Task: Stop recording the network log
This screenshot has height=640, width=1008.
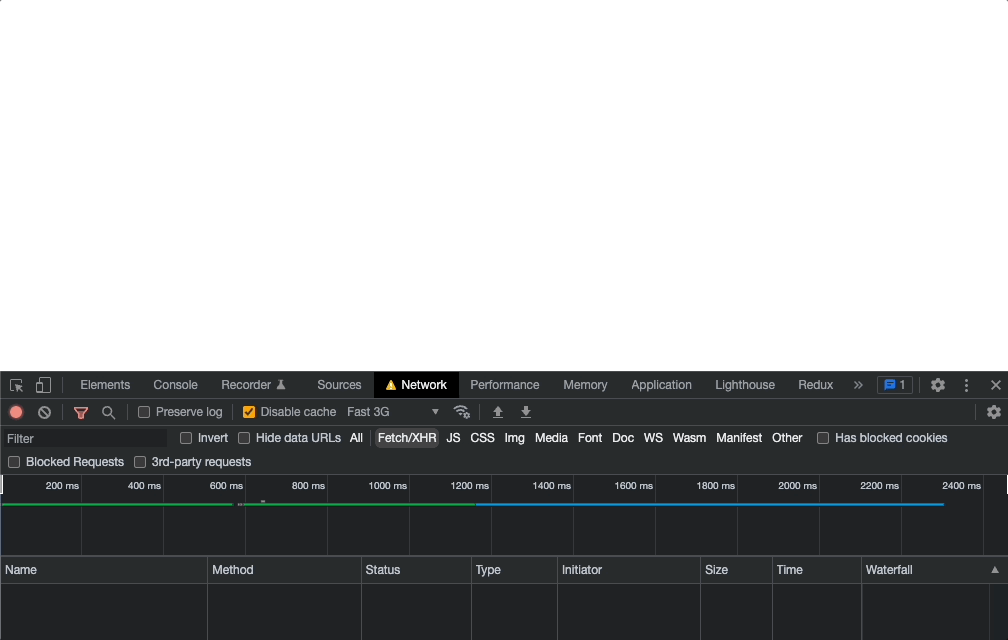Action: (16, 412)
